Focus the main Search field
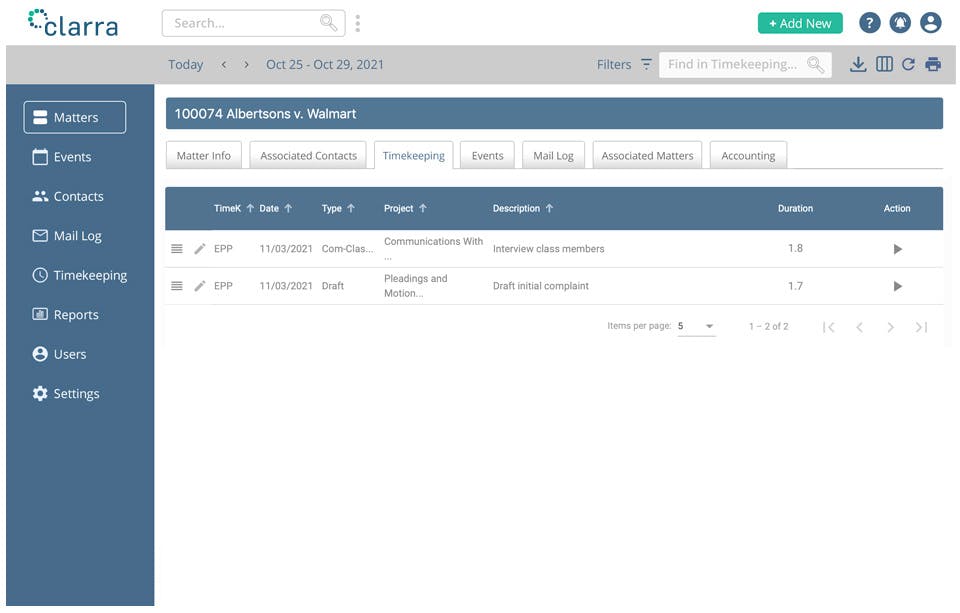960x613 pixels. (x=253, y=23)
